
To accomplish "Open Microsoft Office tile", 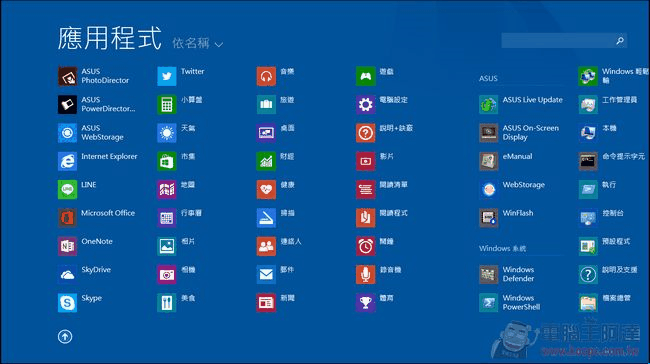I will pos(97,218).
